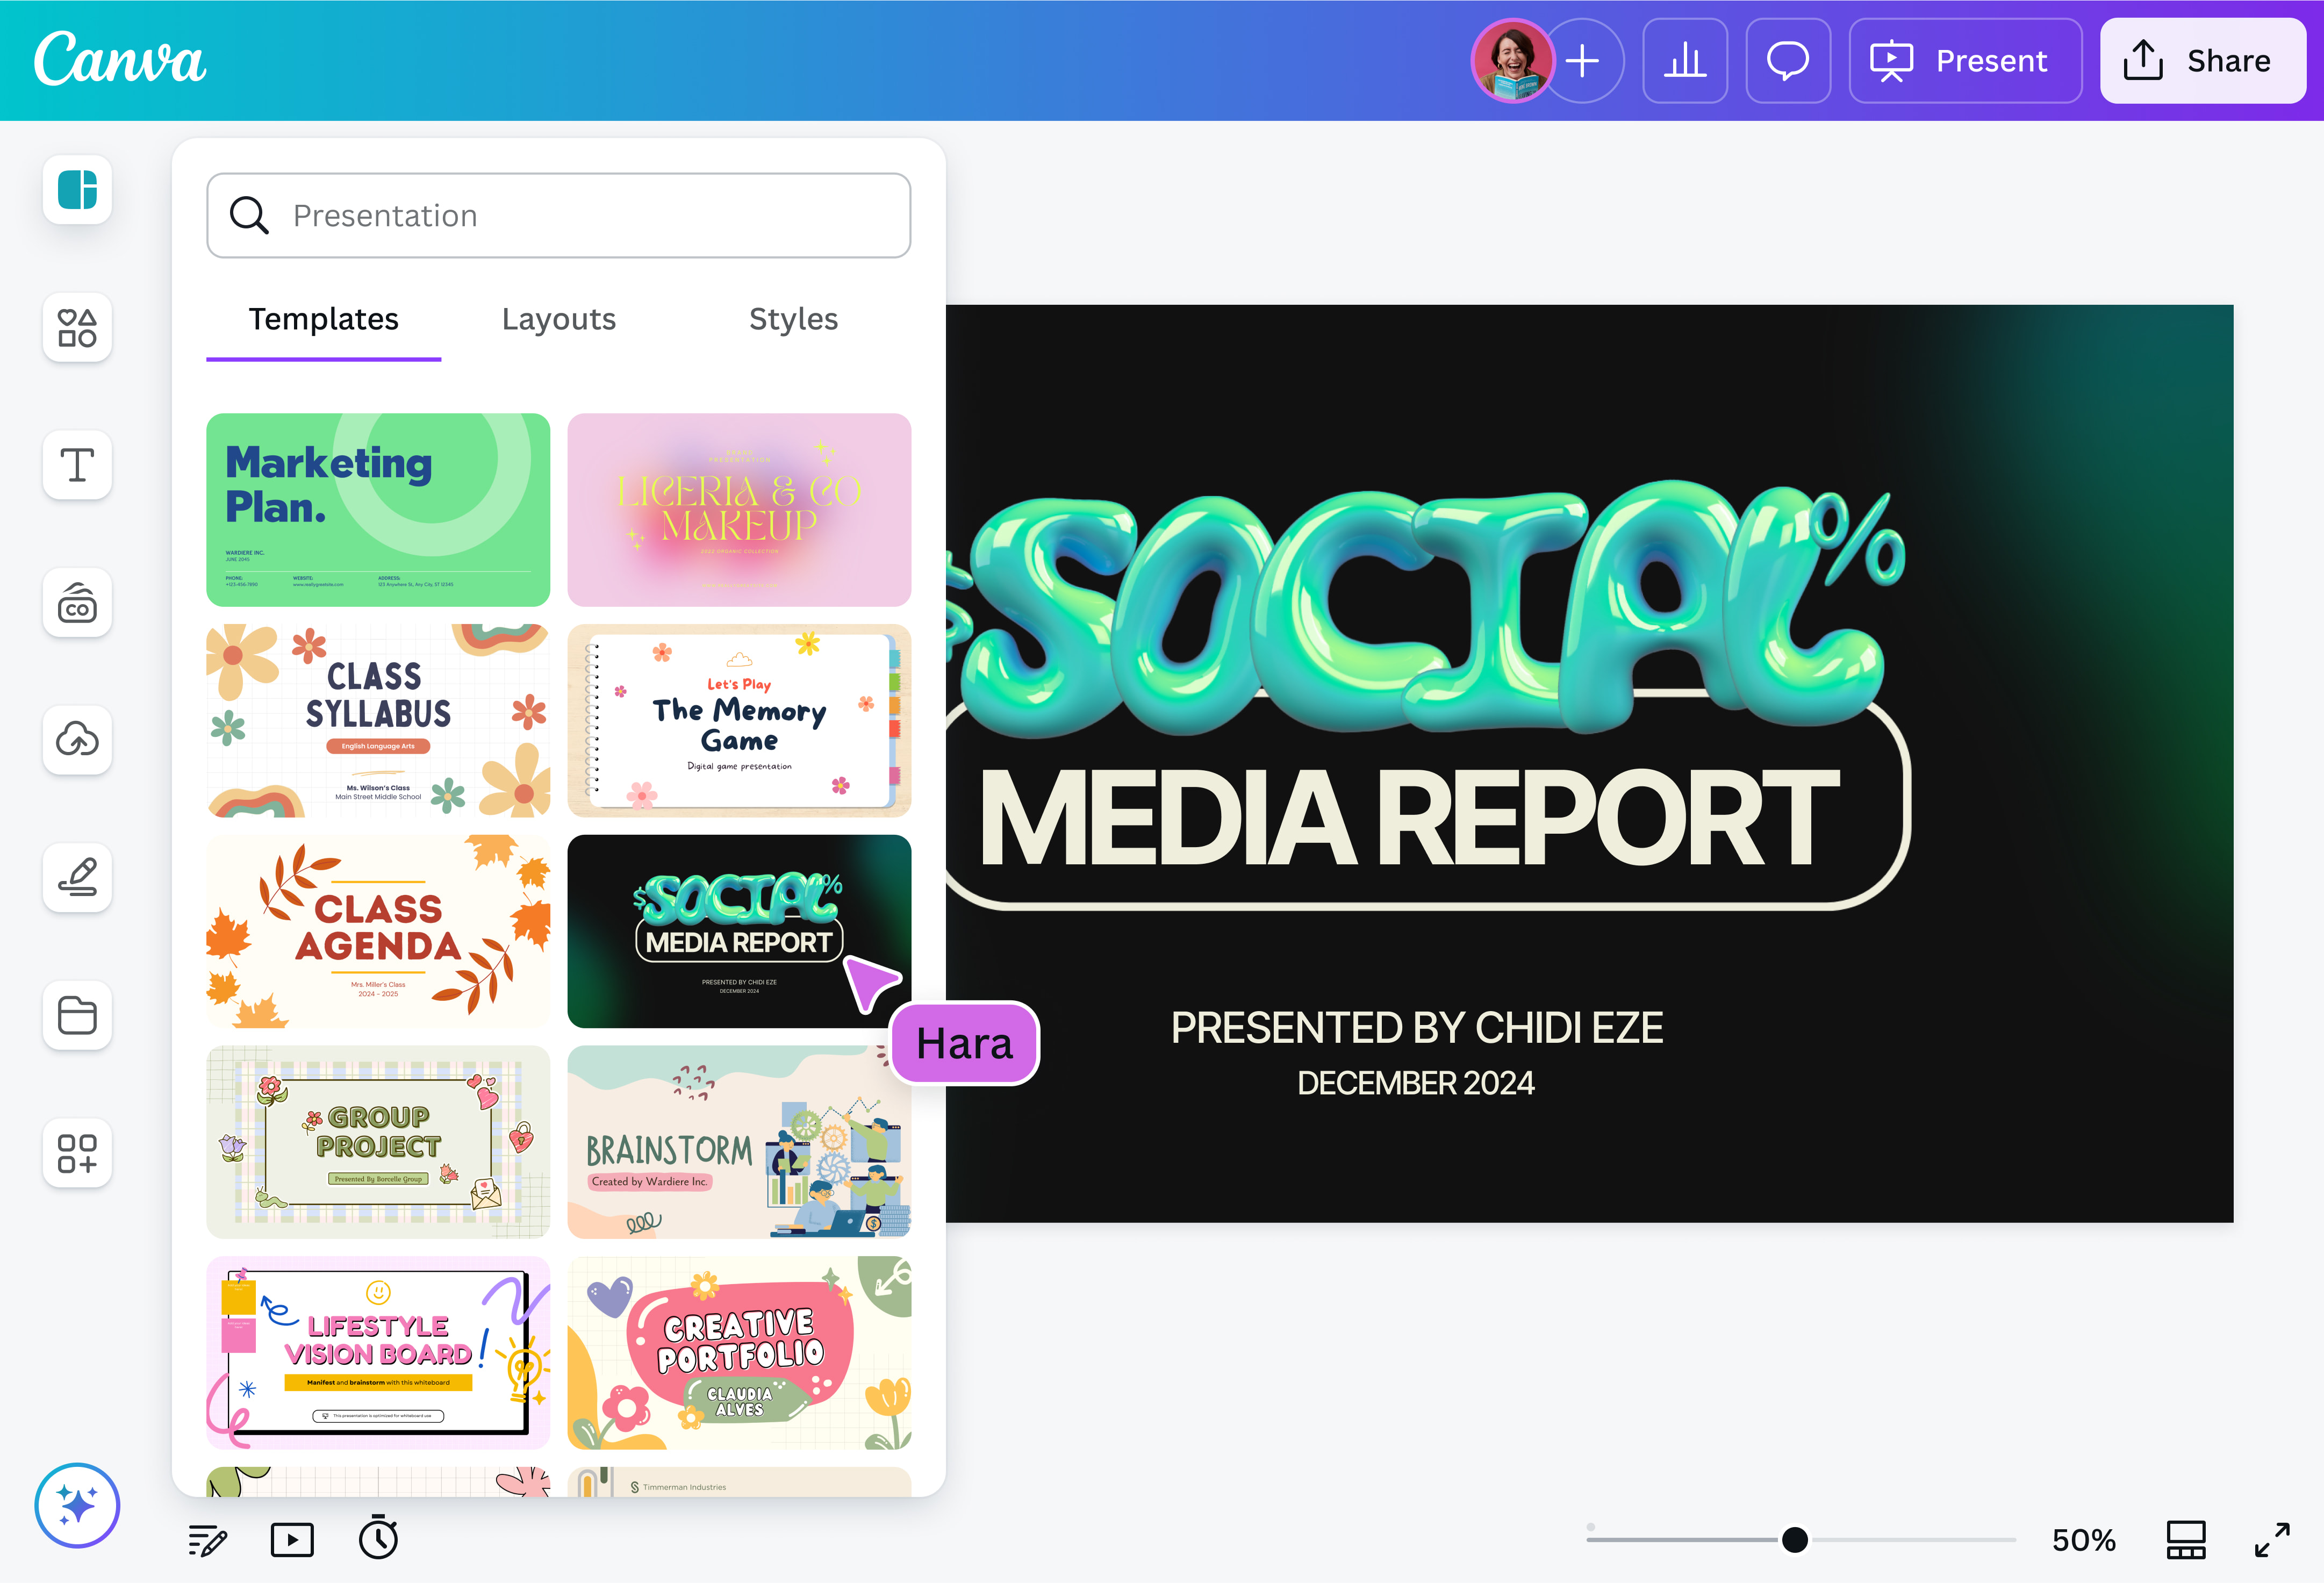The image size is (2324, 1583).
Task: Open the Projects panel
Action: click(x=78, y=1015)
